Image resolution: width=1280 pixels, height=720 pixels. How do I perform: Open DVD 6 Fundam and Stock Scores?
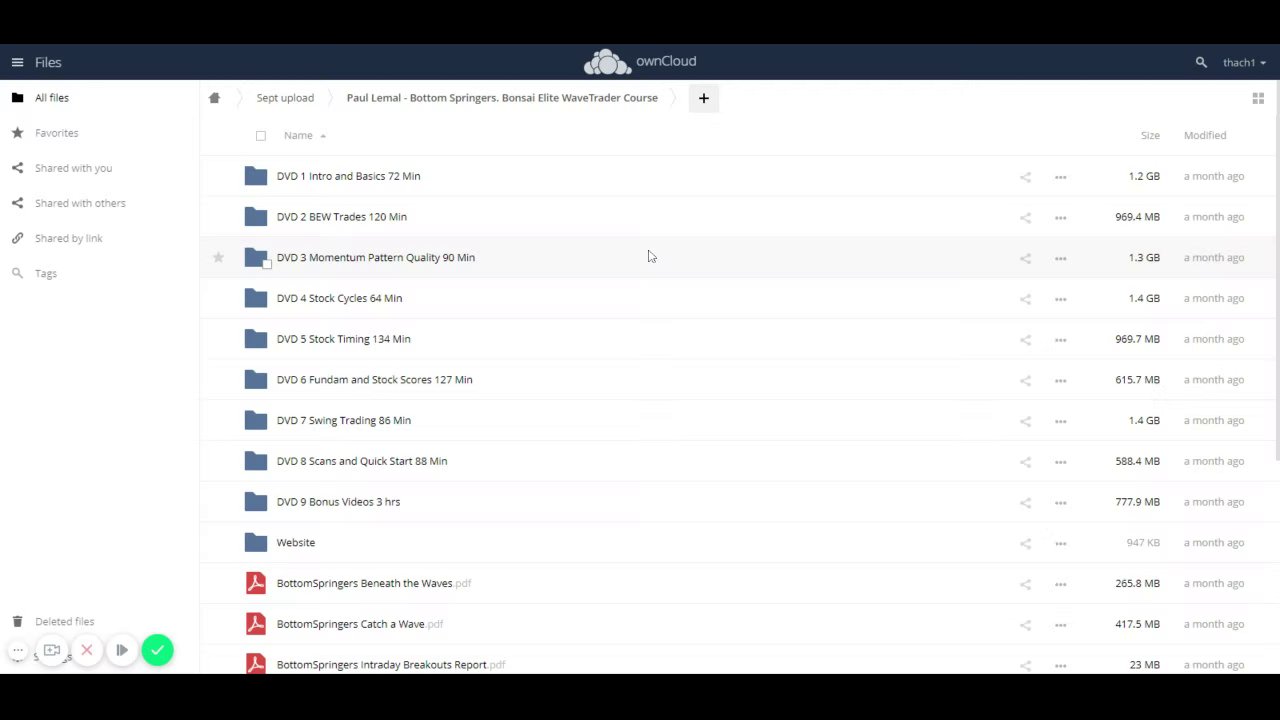click(374, 380)
